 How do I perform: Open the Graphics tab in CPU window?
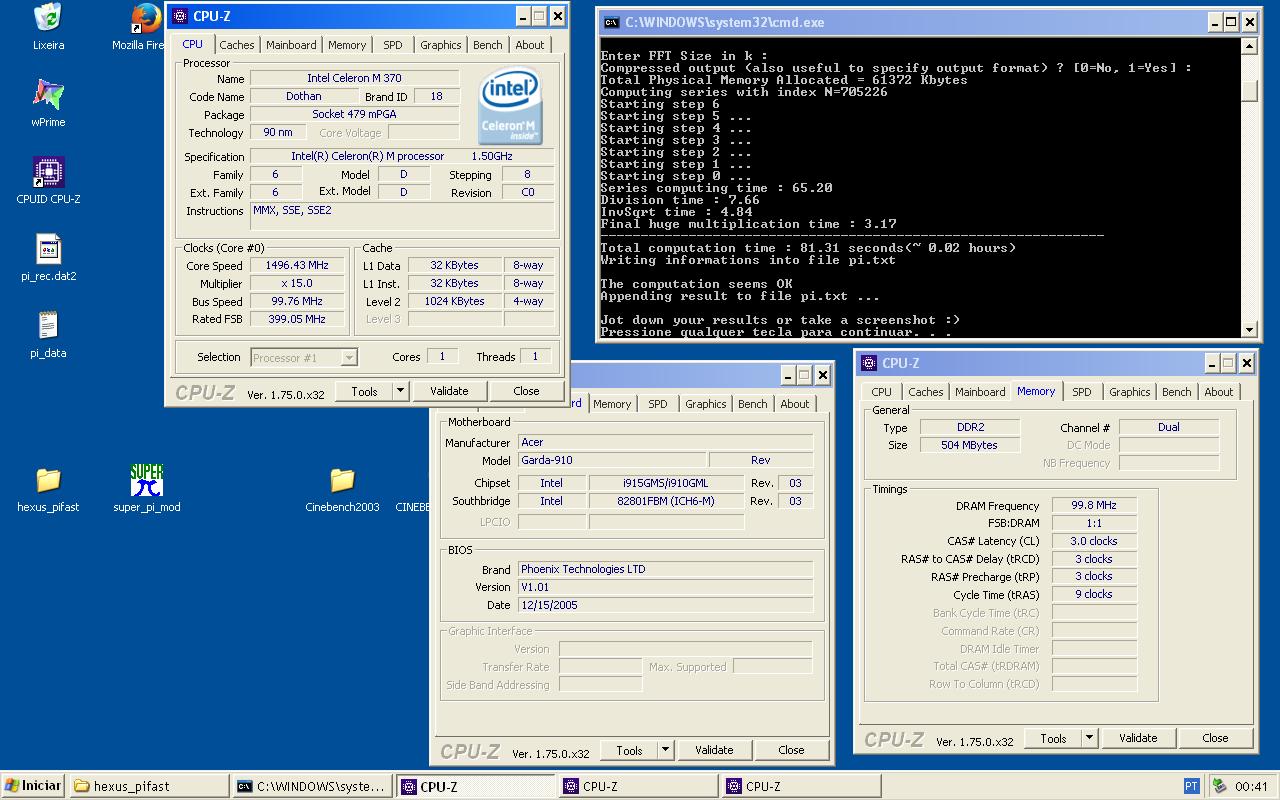click(441, 45)
